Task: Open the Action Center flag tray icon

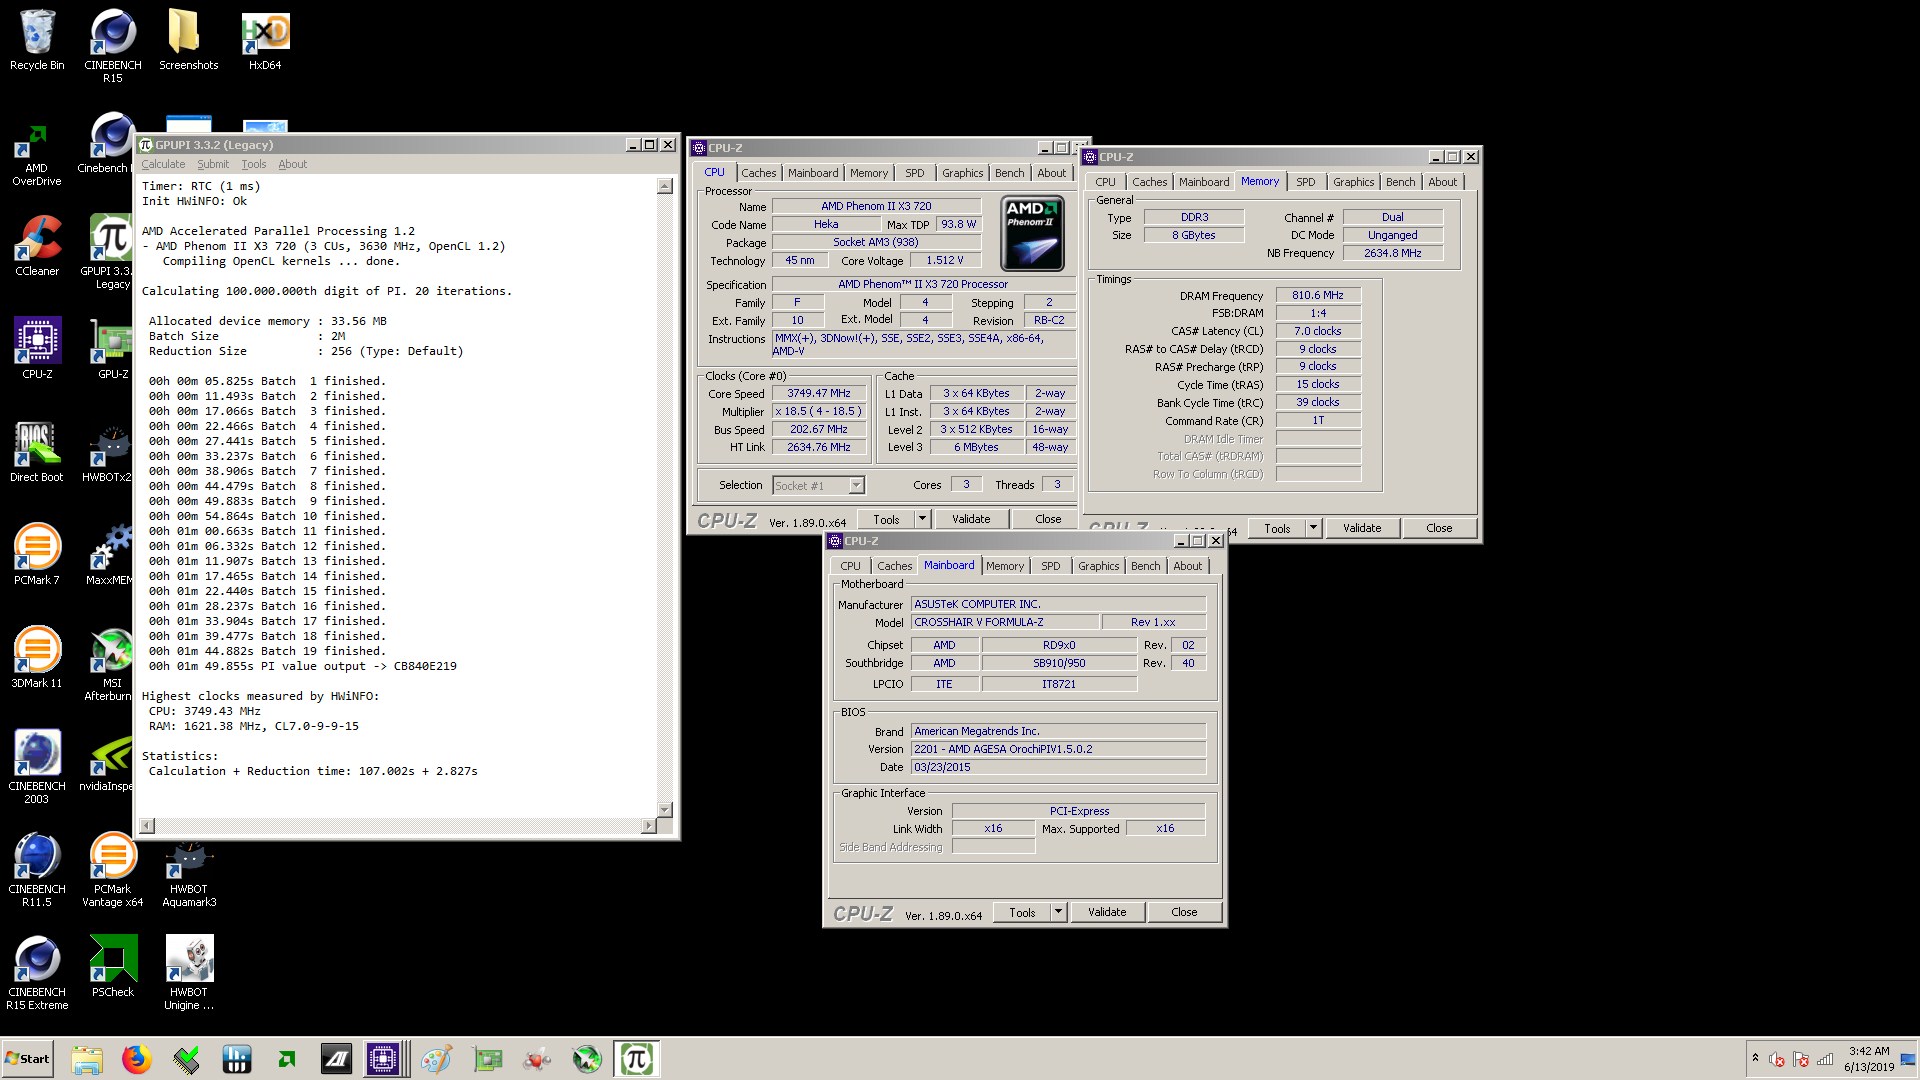Action: (x=1801, y=1060)
